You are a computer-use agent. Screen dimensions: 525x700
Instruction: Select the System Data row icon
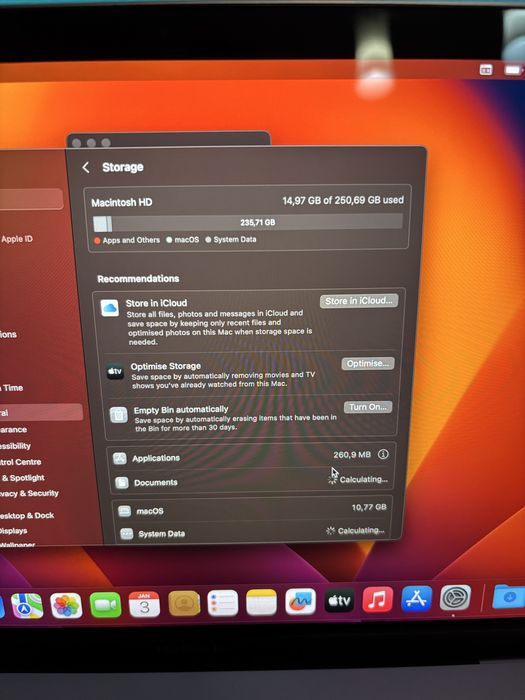pos(127,533)
